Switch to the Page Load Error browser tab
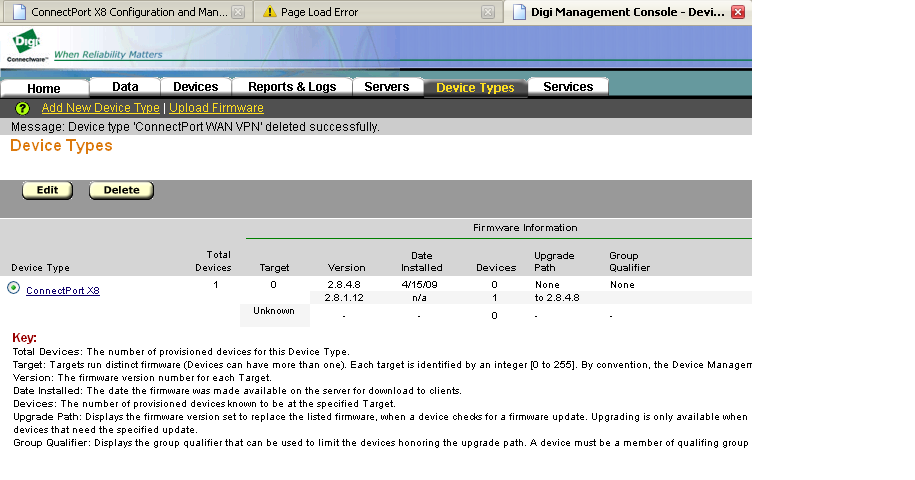Viewport: 915px width, 480px height. (x=370, y=13)
